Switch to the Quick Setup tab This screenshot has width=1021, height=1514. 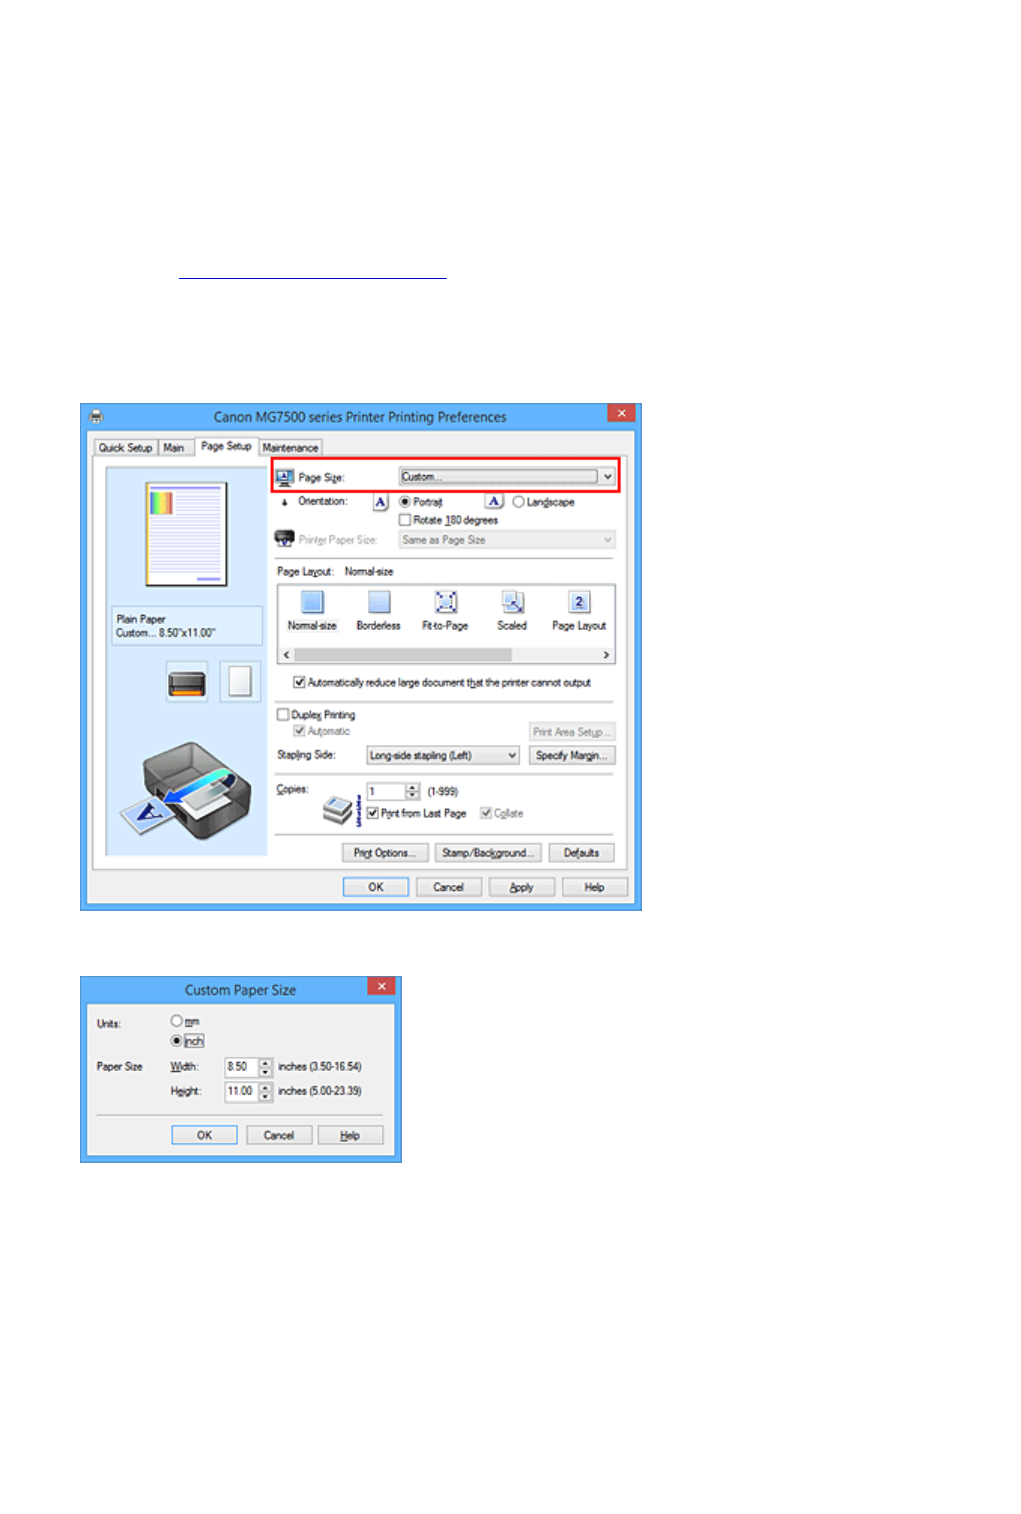pyautogui.click(x=126, y=448)
